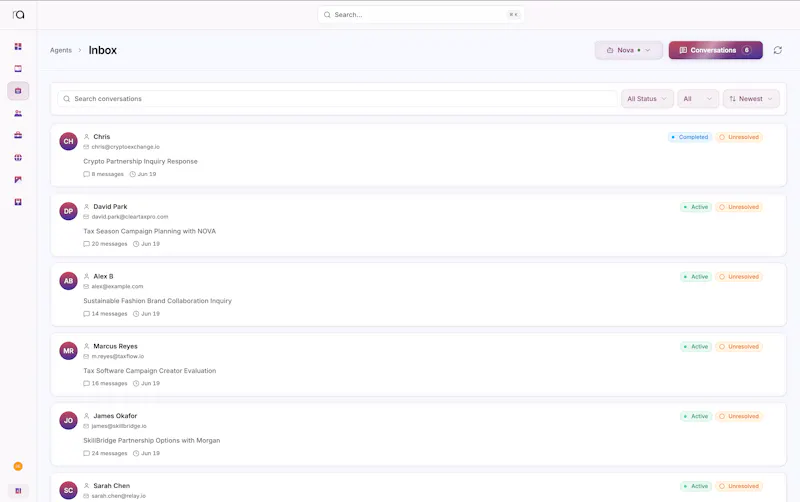Viewport: 800px width, 502px height.
Task: Open the archive box icon in sidebar
Action: pos(18,202)
